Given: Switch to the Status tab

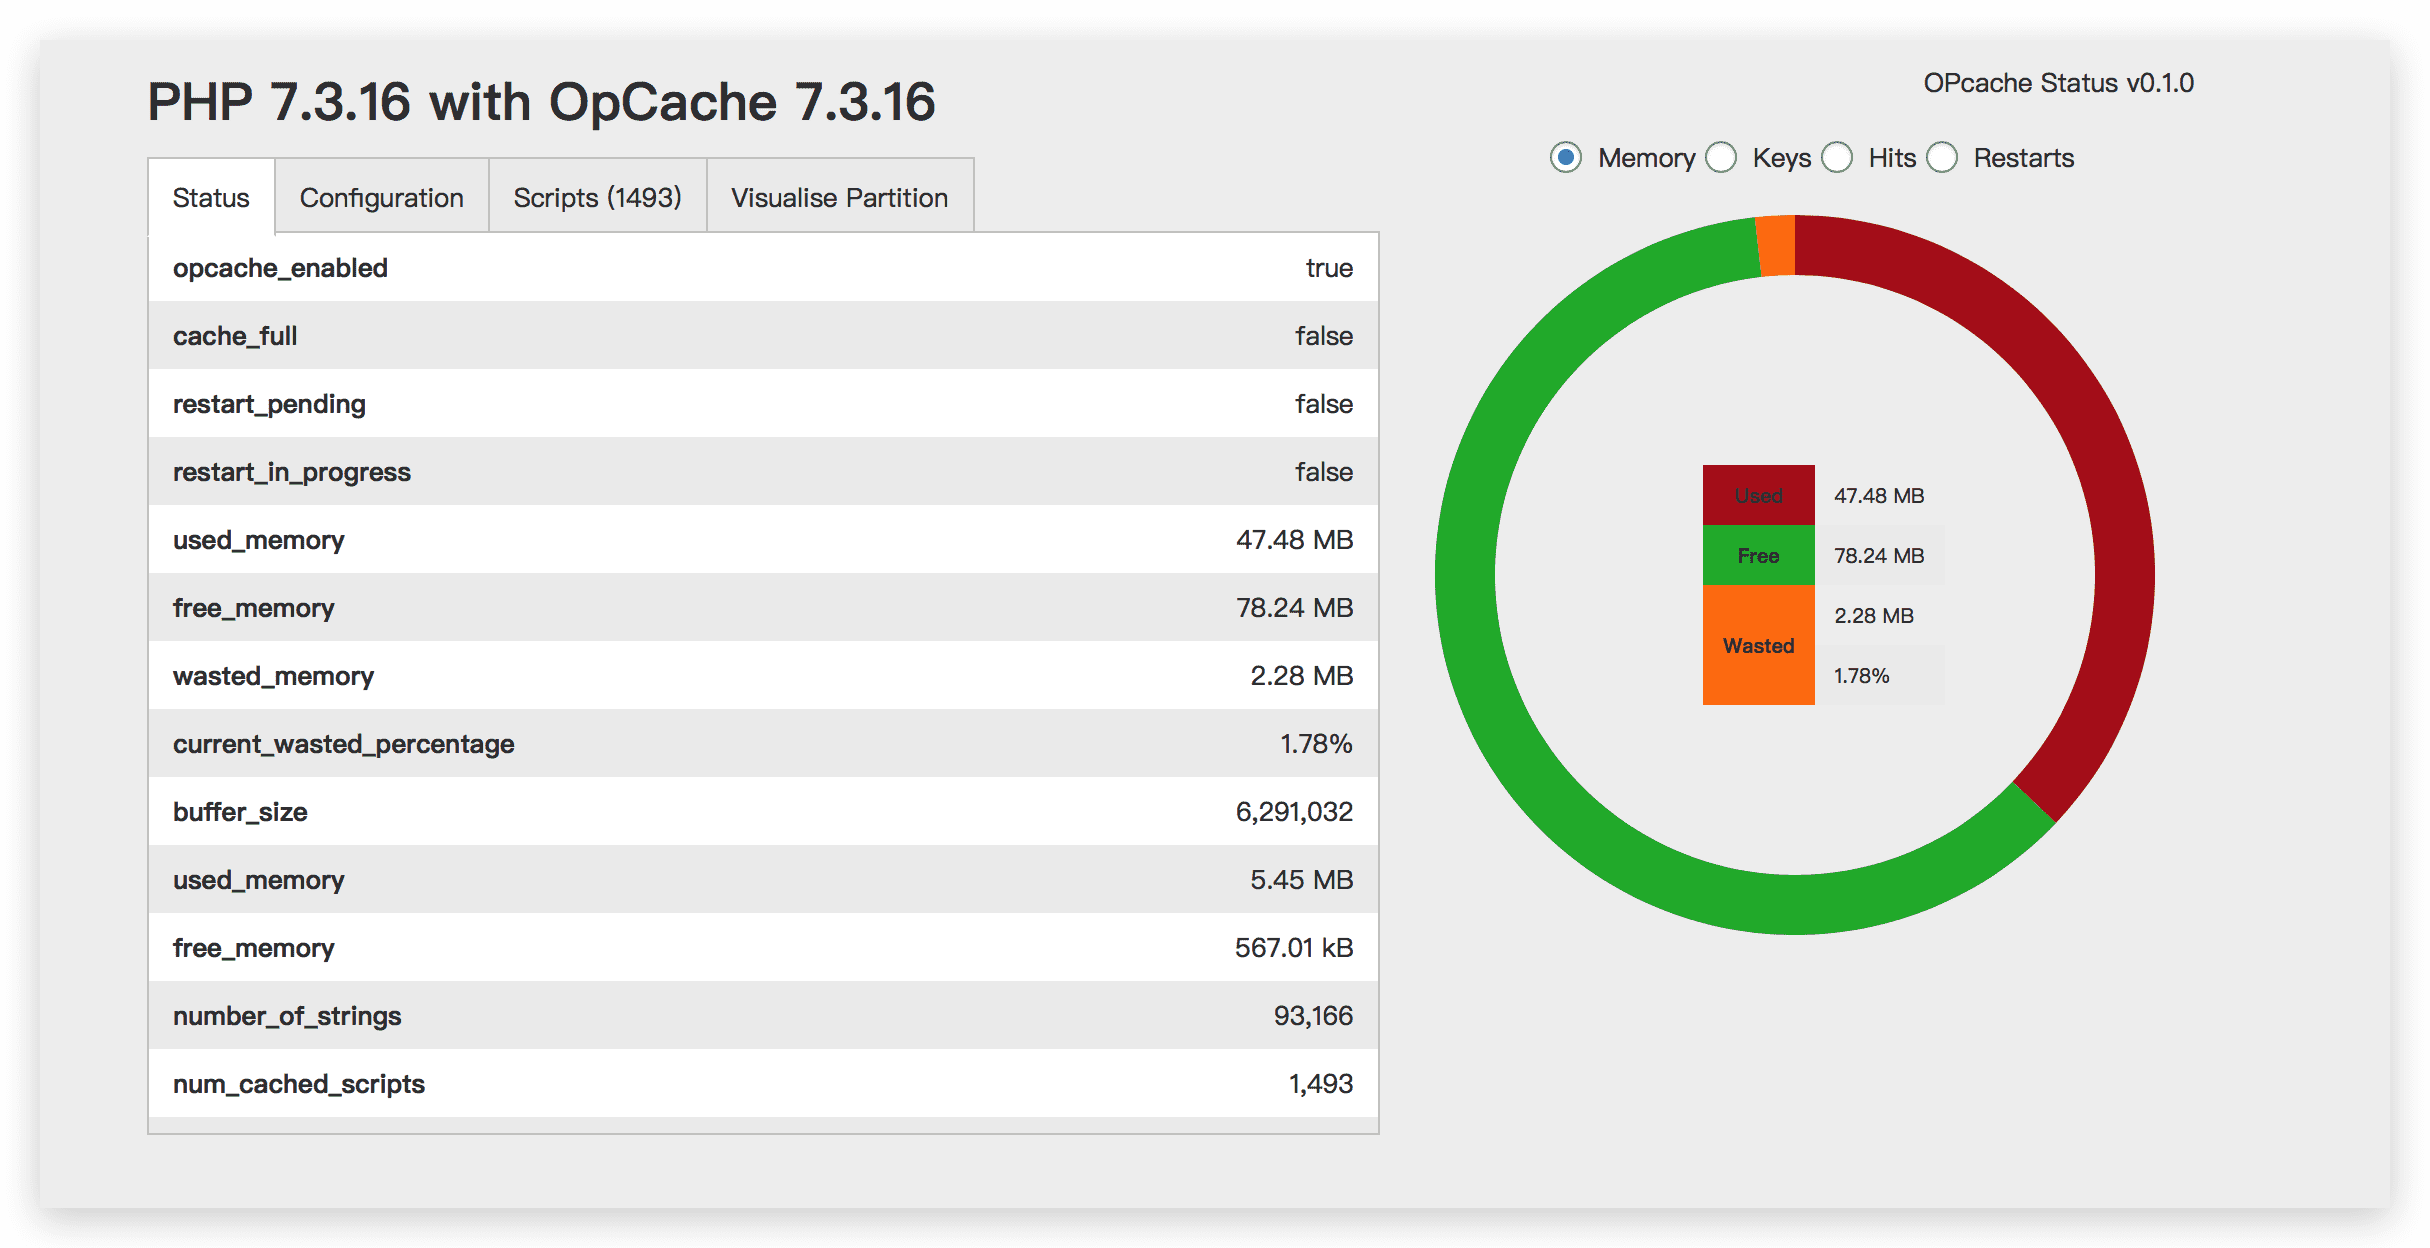Looking at the screenshot, I should (211, 197).
